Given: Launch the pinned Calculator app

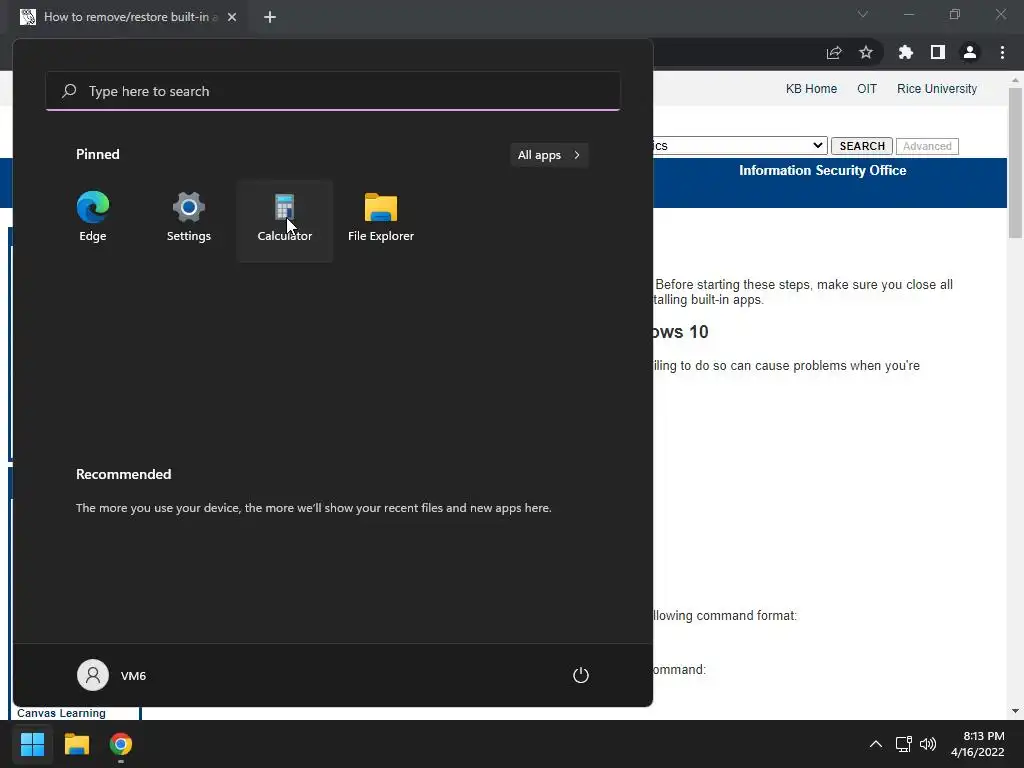Looking at the screenshot, I should (x=285, y=219).
